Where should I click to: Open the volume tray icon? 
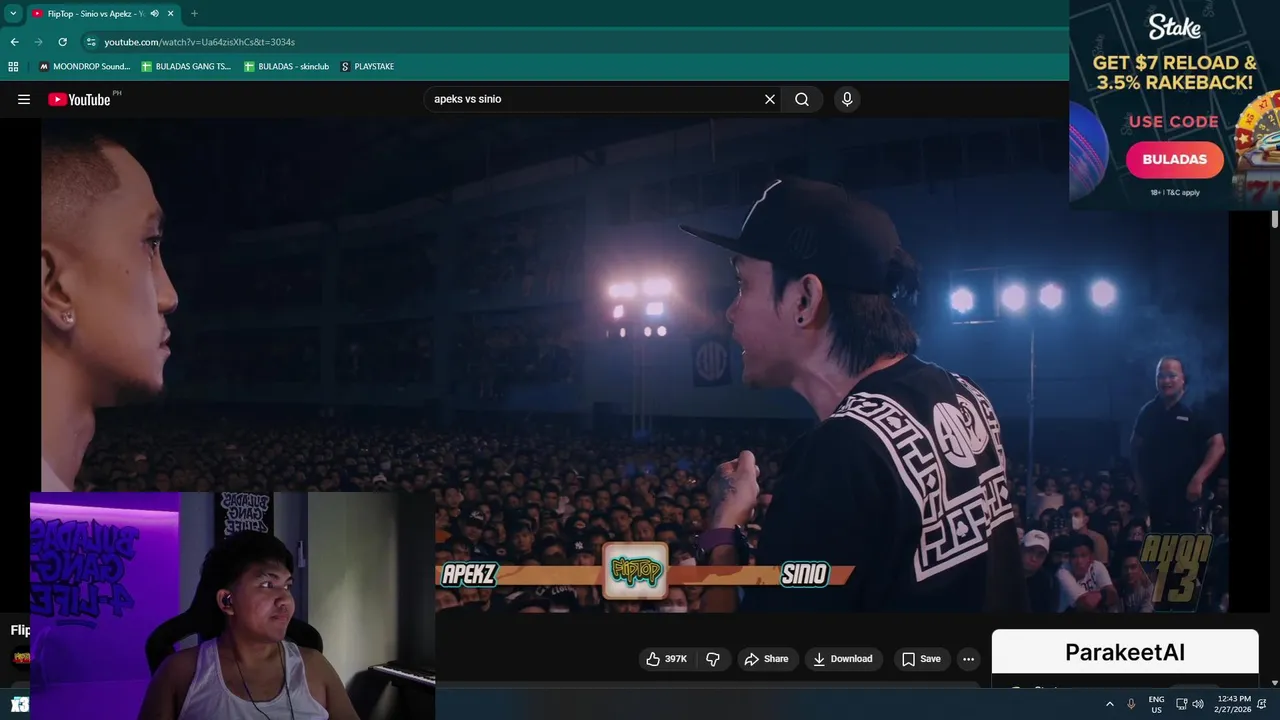tap(1198, 704)
